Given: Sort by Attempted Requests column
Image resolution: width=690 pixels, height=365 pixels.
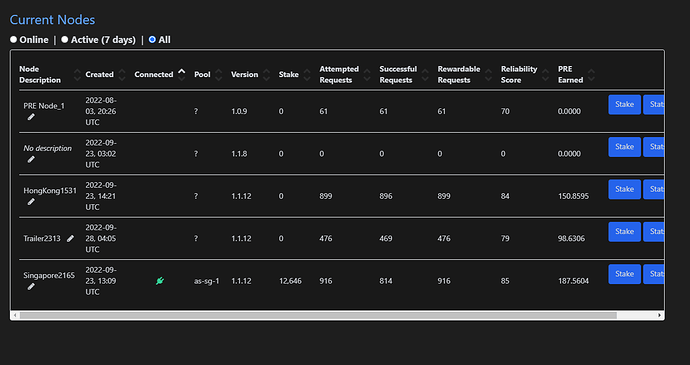Looking at the screenshot, I should pyautogui.click(x=367, y=74).
